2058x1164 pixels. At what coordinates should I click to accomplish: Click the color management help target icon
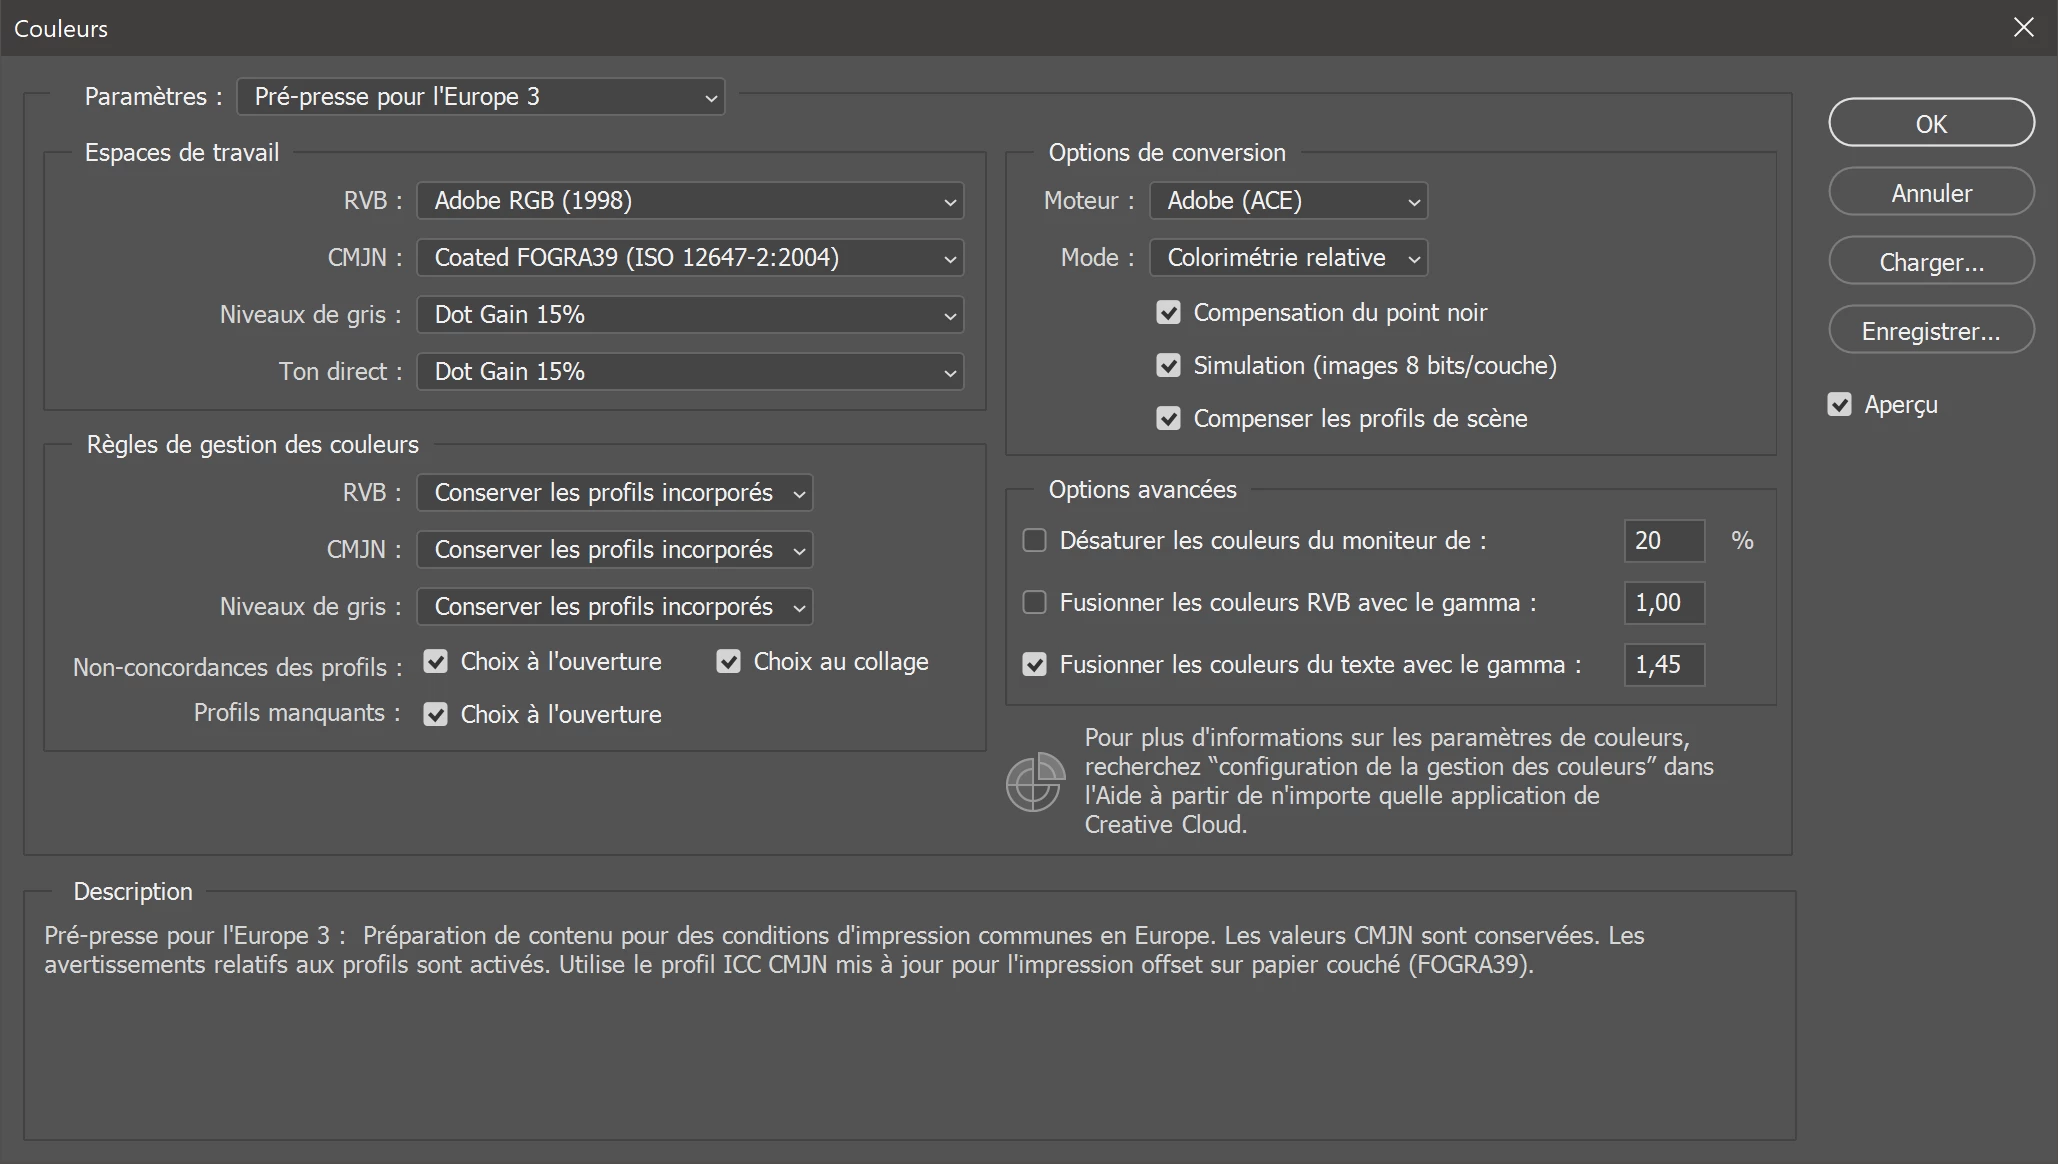pyautogui.click(x=1034, y=782)
